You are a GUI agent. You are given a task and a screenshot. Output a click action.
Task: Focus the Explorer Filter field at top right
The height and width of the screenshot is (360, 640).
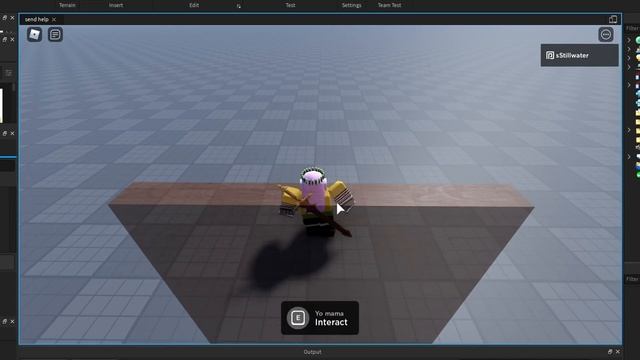click(632, 28)
